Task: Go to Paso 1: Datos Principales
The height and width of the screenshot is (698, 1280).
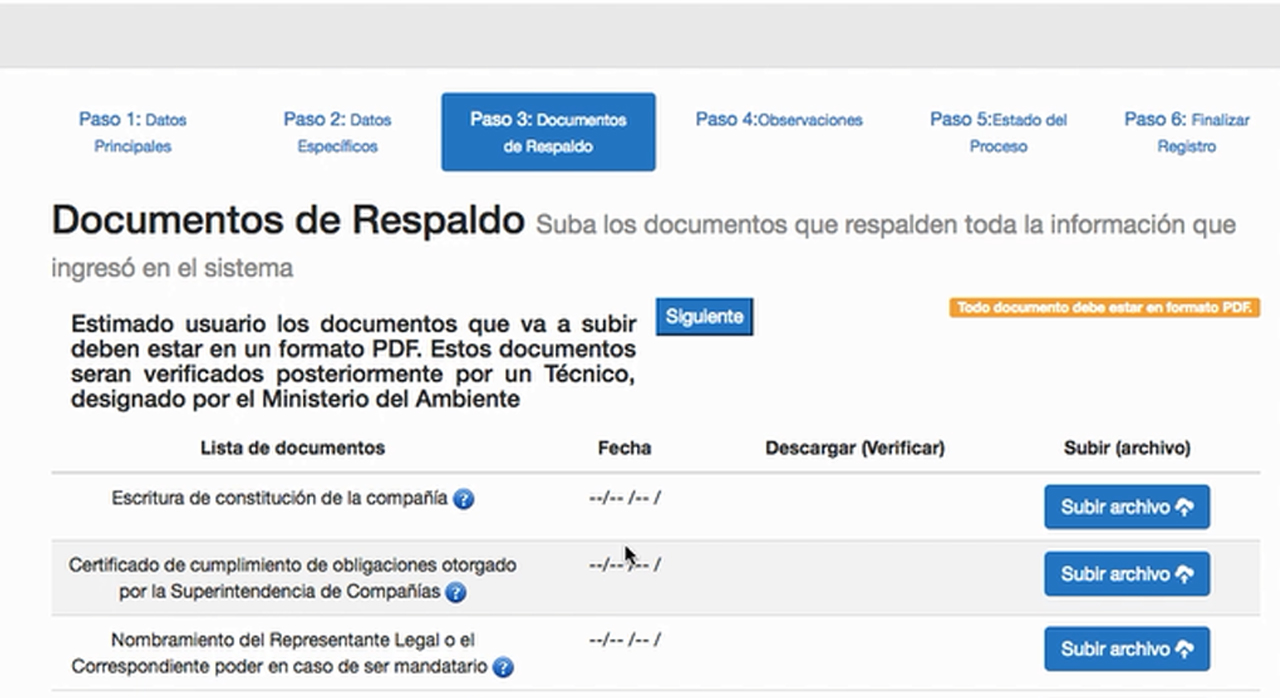Action: (x=133, y=132)
